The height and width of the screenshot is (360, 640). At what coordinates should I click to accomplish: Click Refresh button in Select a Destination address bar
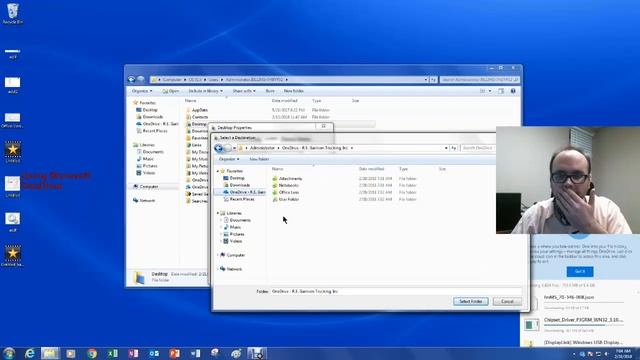pyautogui.click(x=453, y=148)
